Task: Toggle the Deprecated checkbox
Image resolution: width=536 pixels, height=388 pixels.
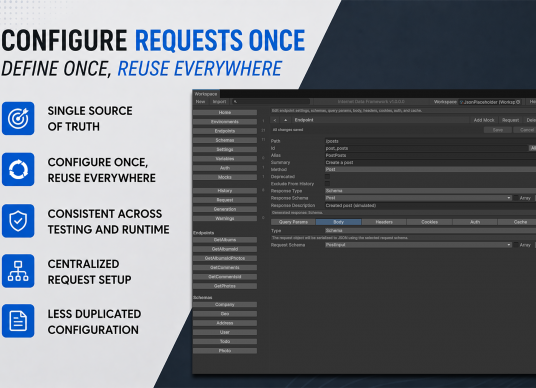Action: (x=327, y=177)
